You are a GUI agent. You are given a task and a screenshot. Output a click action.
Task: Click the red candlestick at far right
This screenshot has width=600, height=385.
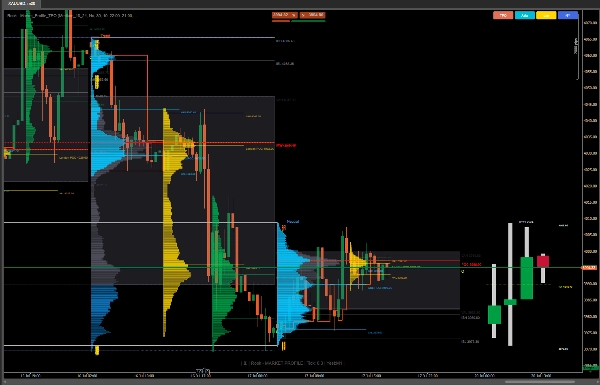click(x=543, y=261)
